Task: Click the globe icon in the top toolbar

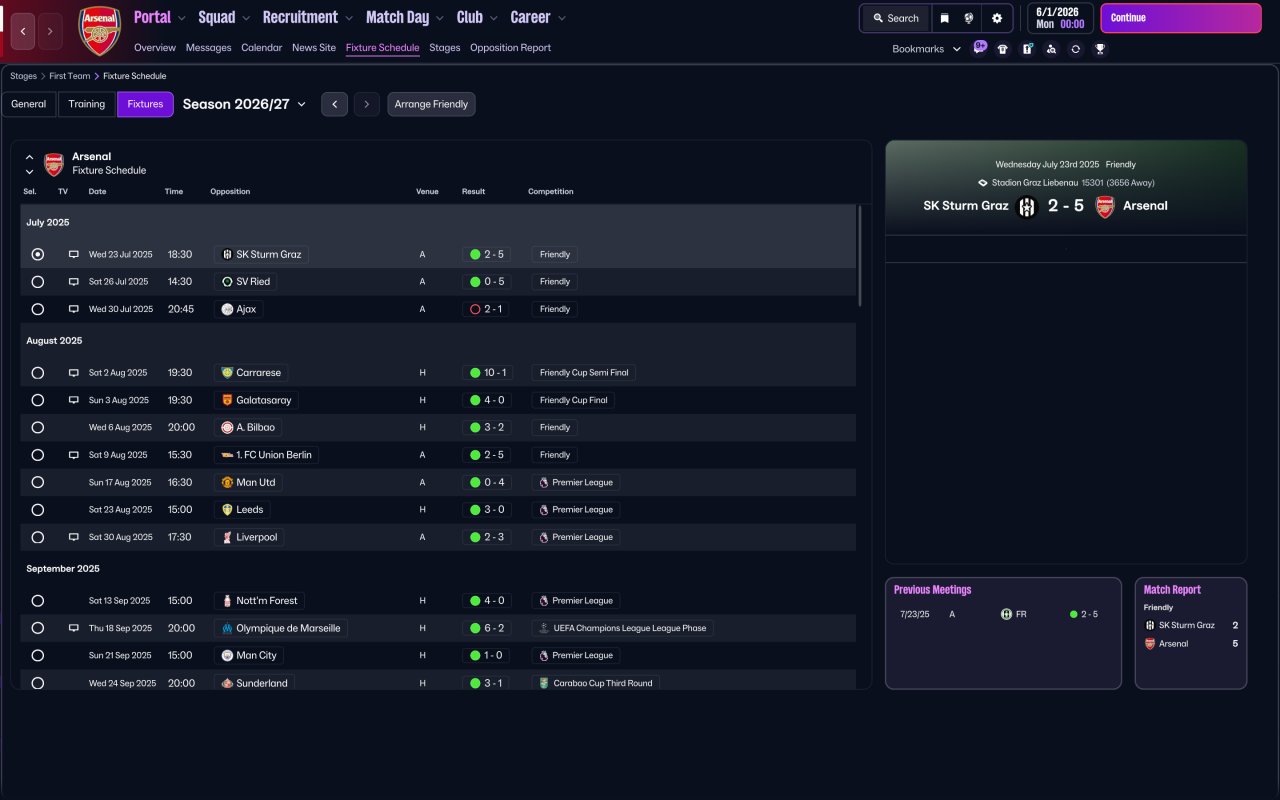Action: click(x=970, y=18)
